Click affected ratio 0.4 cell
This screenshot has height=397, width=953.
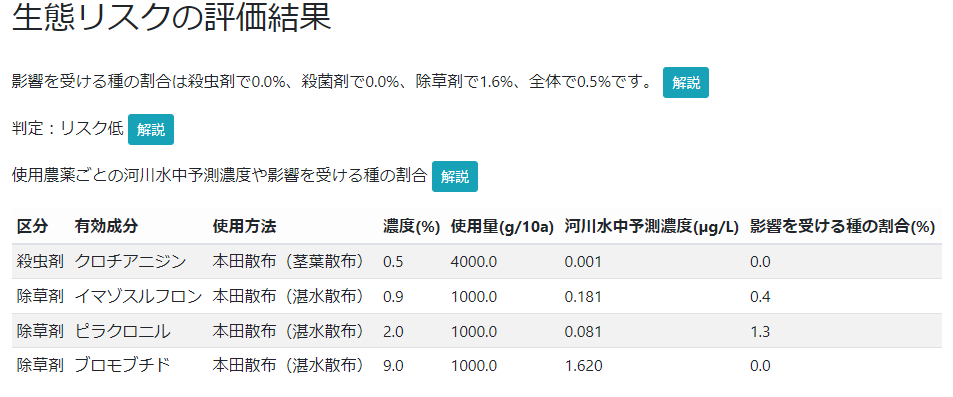point(760,297)
